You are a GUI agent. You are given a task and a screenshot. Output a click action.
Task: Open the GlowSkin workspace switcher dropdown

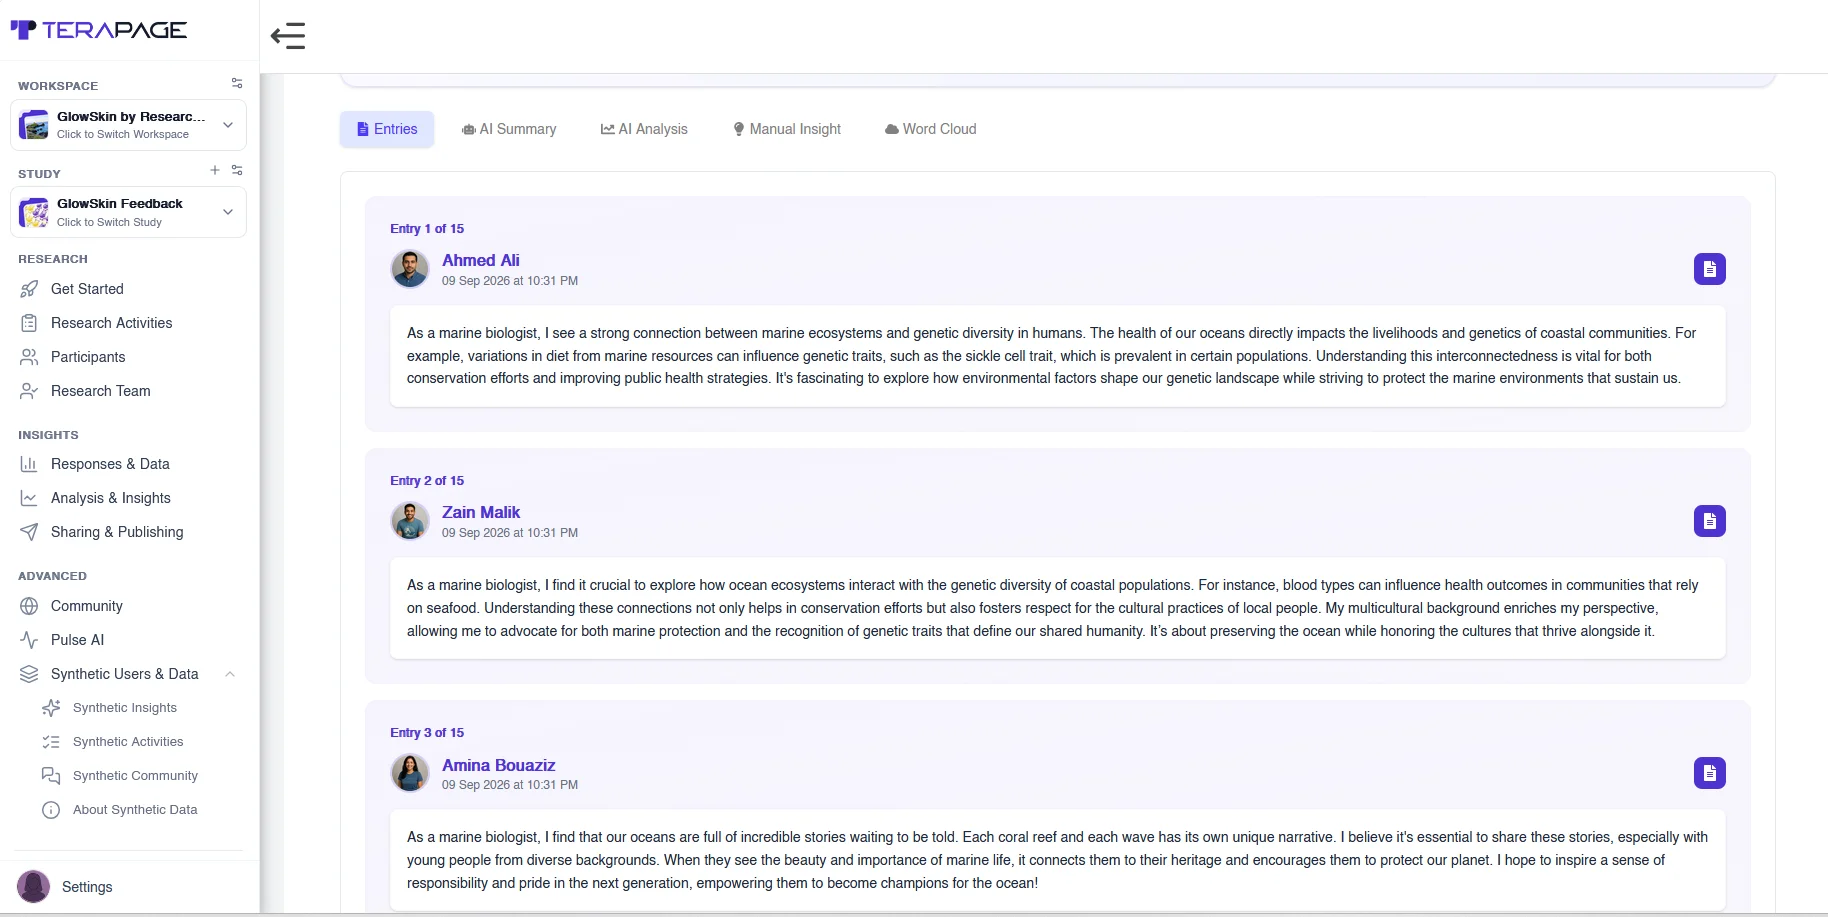128,125
